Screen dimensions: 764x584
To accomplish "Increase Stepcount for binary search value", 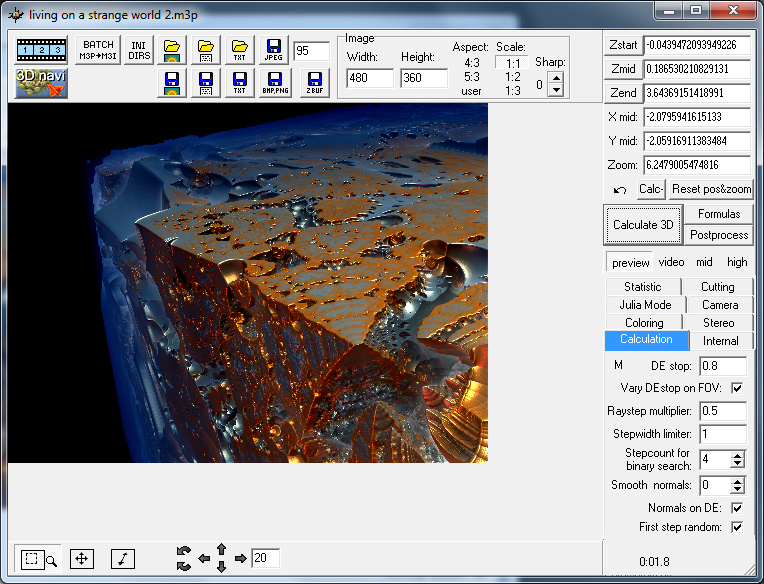I will 738,455.
